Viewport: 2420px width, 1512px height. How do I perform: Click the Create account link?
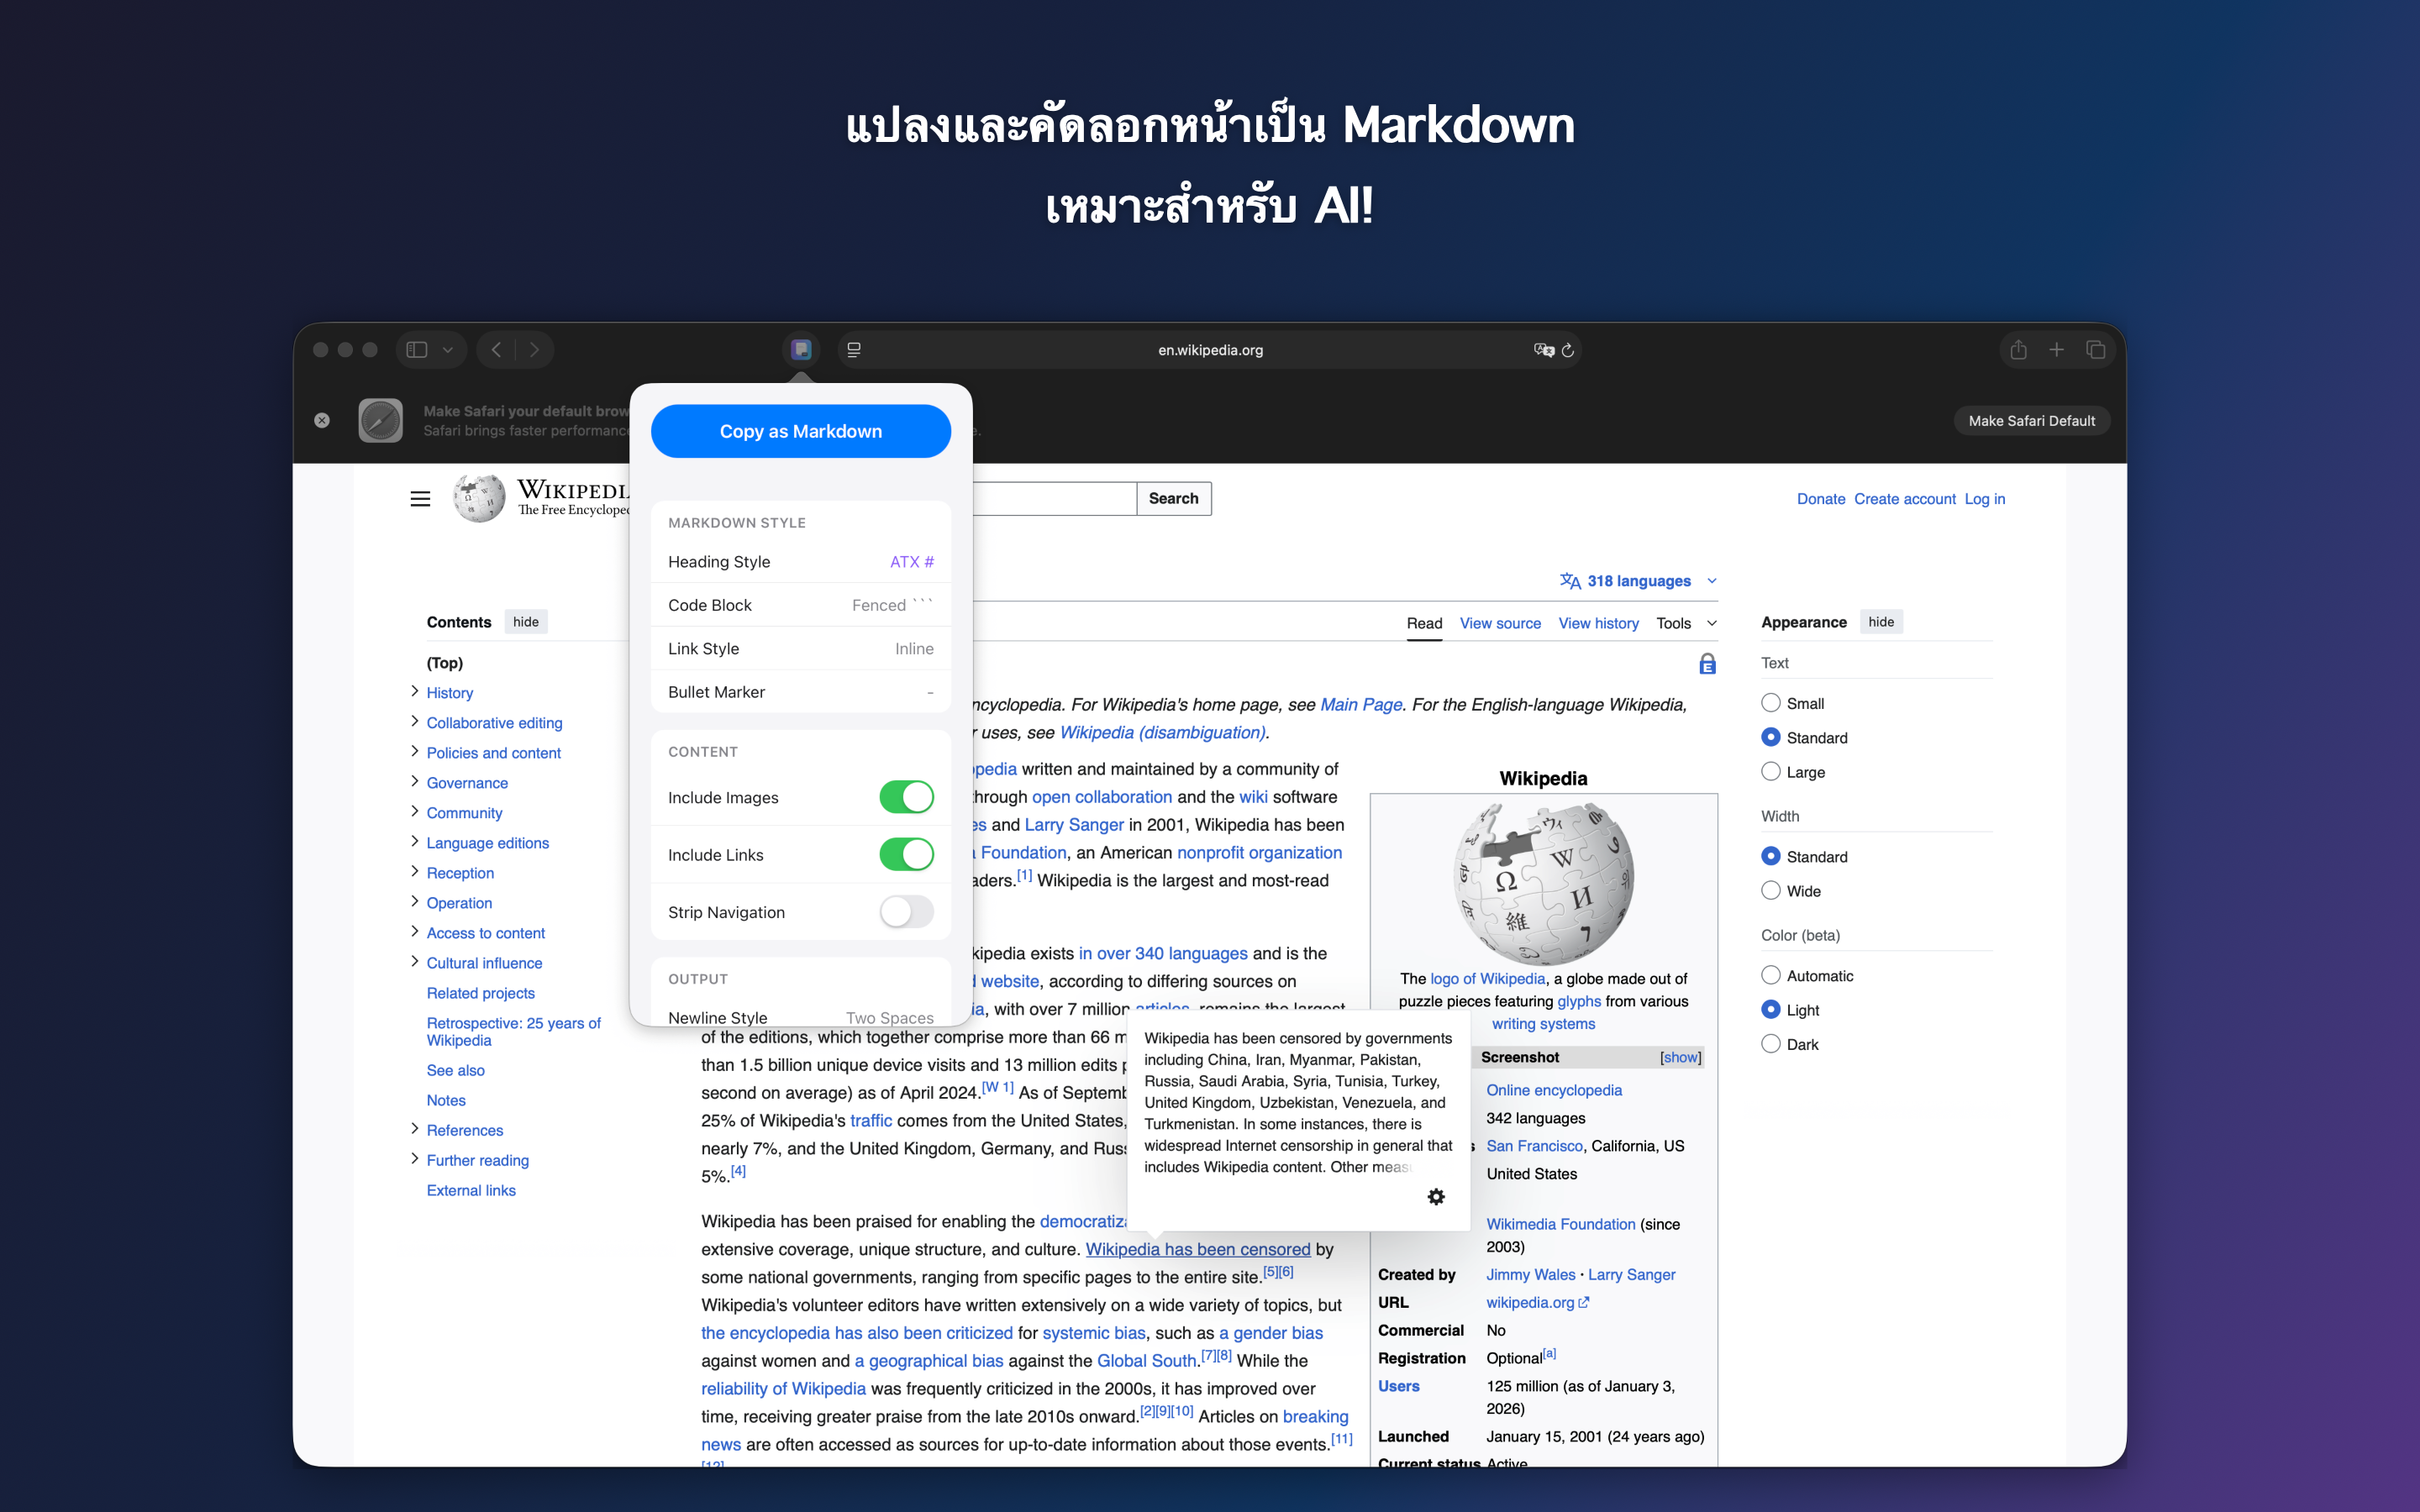(x=1904, y=499)
